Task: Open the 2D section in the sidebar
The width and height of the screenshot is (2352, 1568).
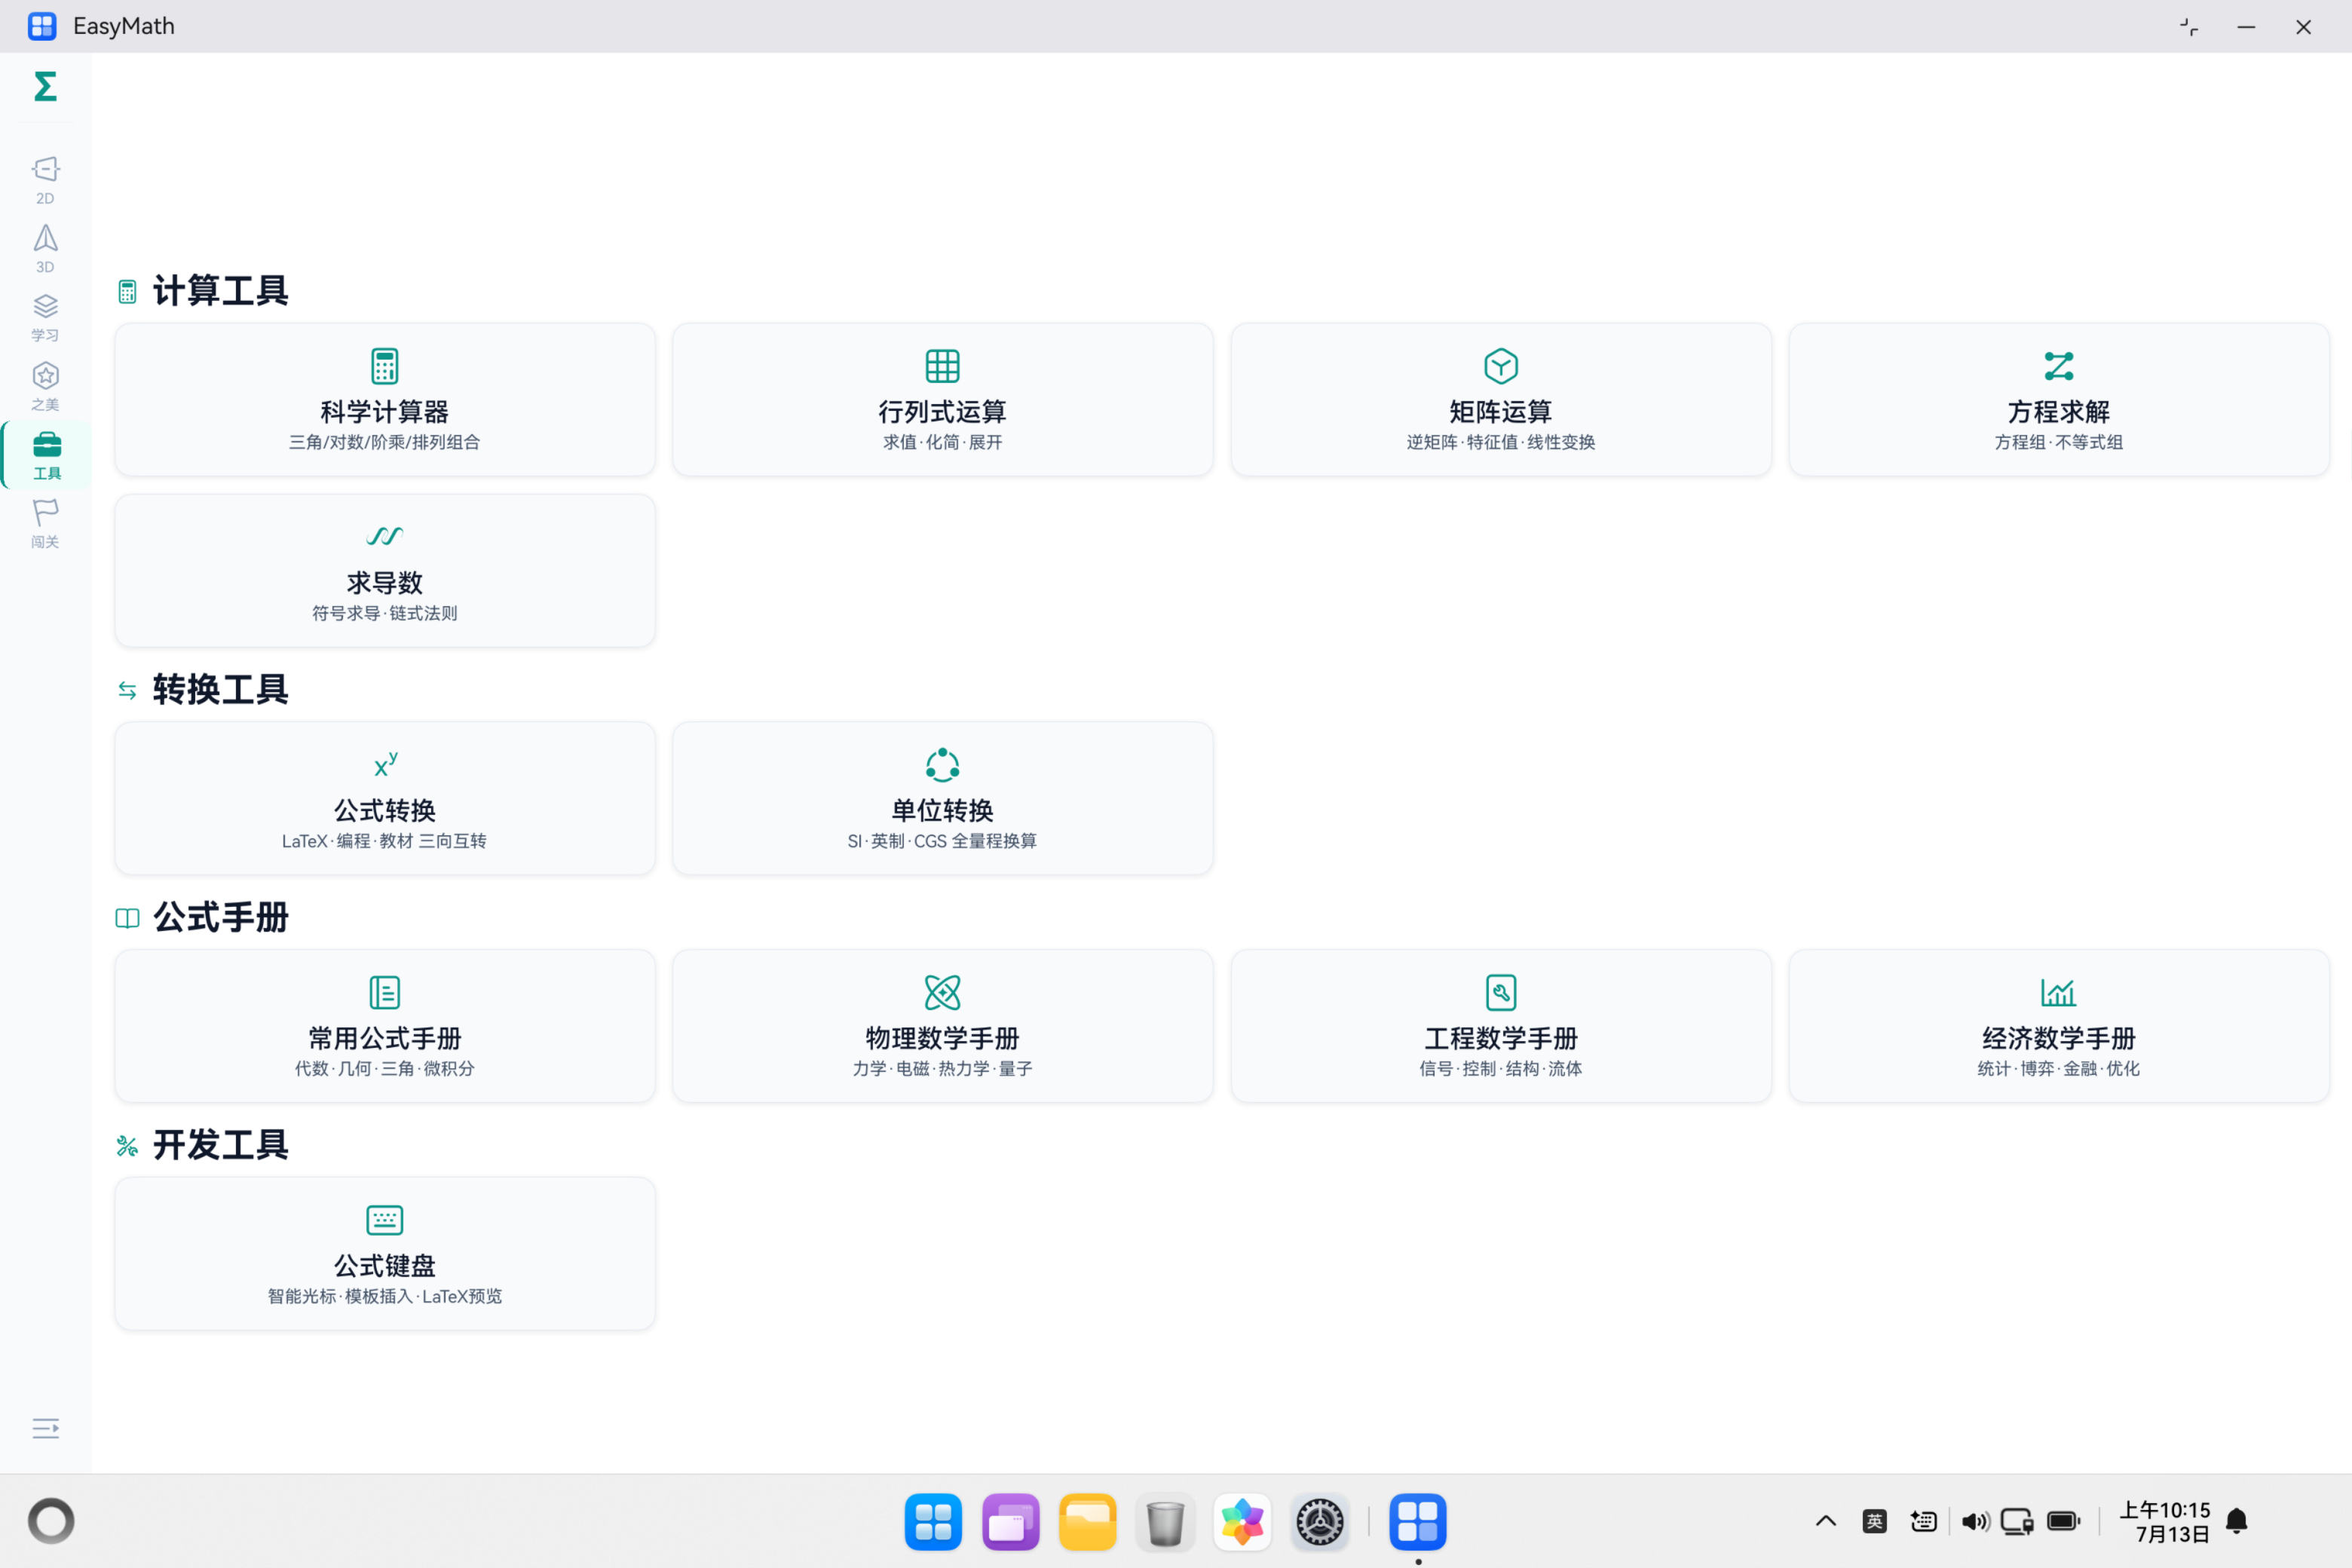Action: 45,180
